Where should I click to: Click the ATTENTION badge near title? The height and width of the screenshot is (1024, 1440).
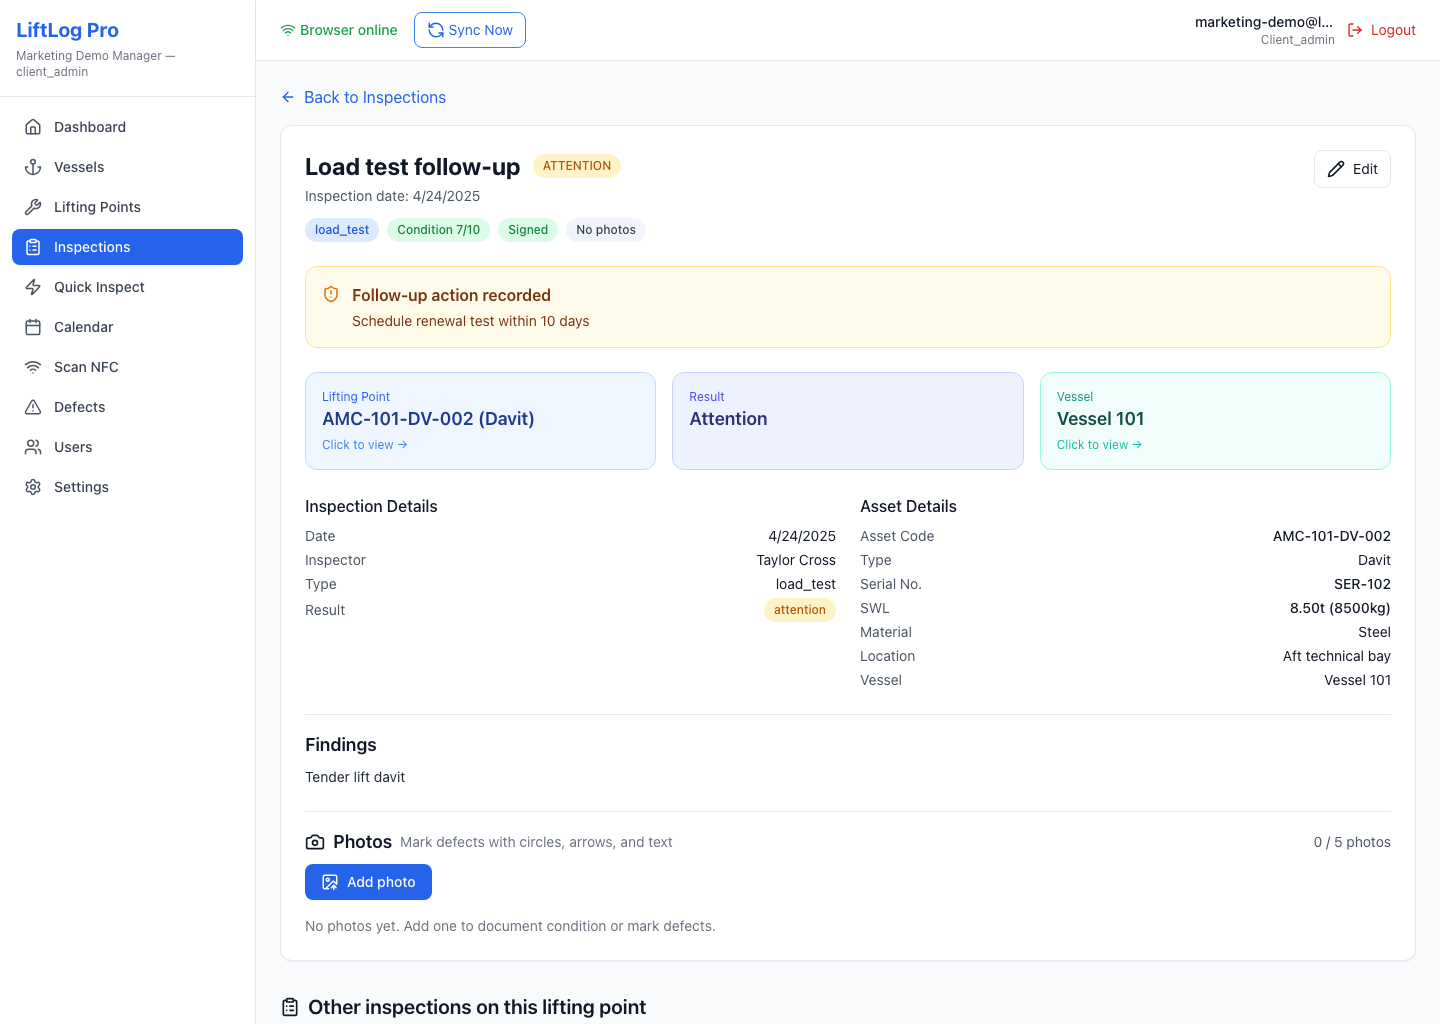click(x=577, y=166)
